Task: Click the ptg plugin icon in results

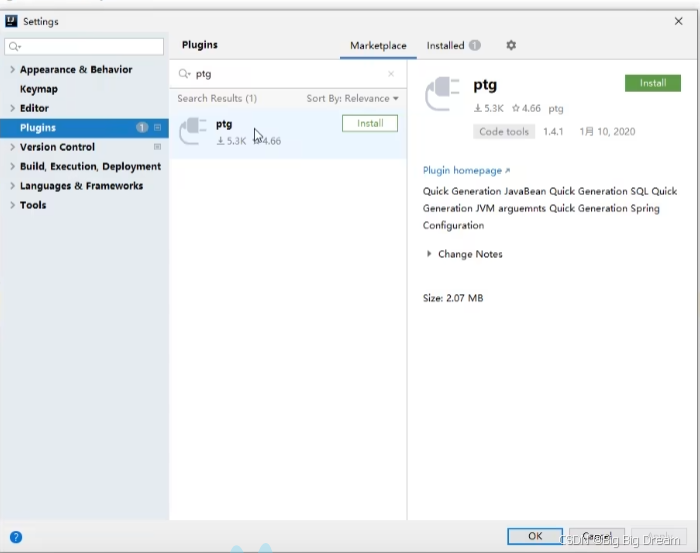Action: click(x=193, y=131)
